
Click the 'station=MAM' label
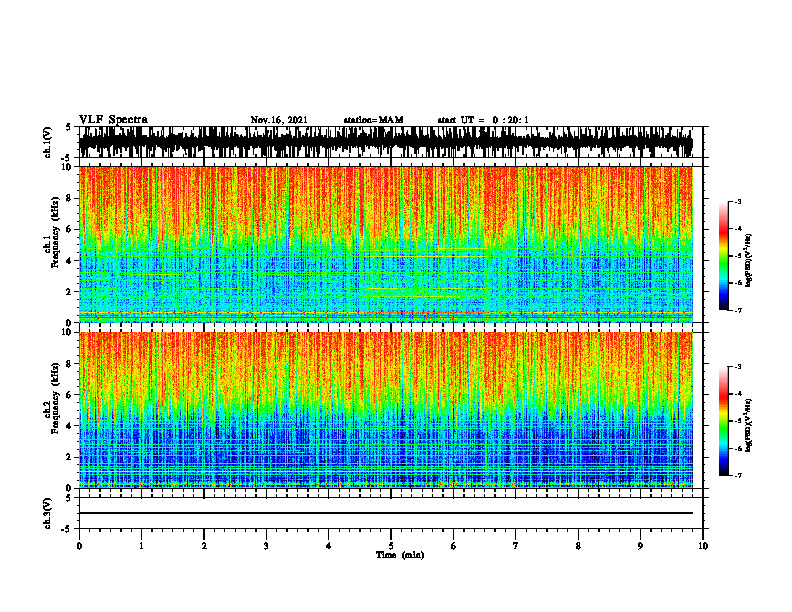point(373,120)
